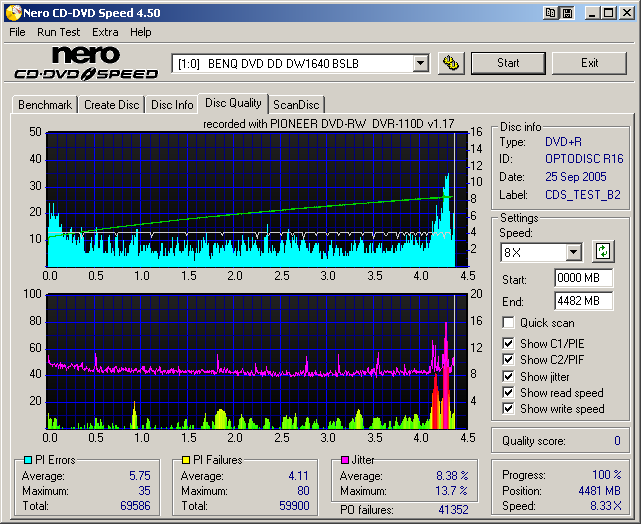Open the BENQ DVD drive selection dropdown
641x524 pixels.
pyautogui.click(x=420, y=63)
